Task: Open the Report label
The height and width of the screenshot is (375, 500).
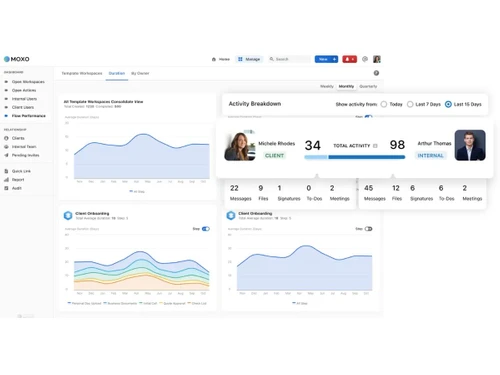Action: [18, 180]
